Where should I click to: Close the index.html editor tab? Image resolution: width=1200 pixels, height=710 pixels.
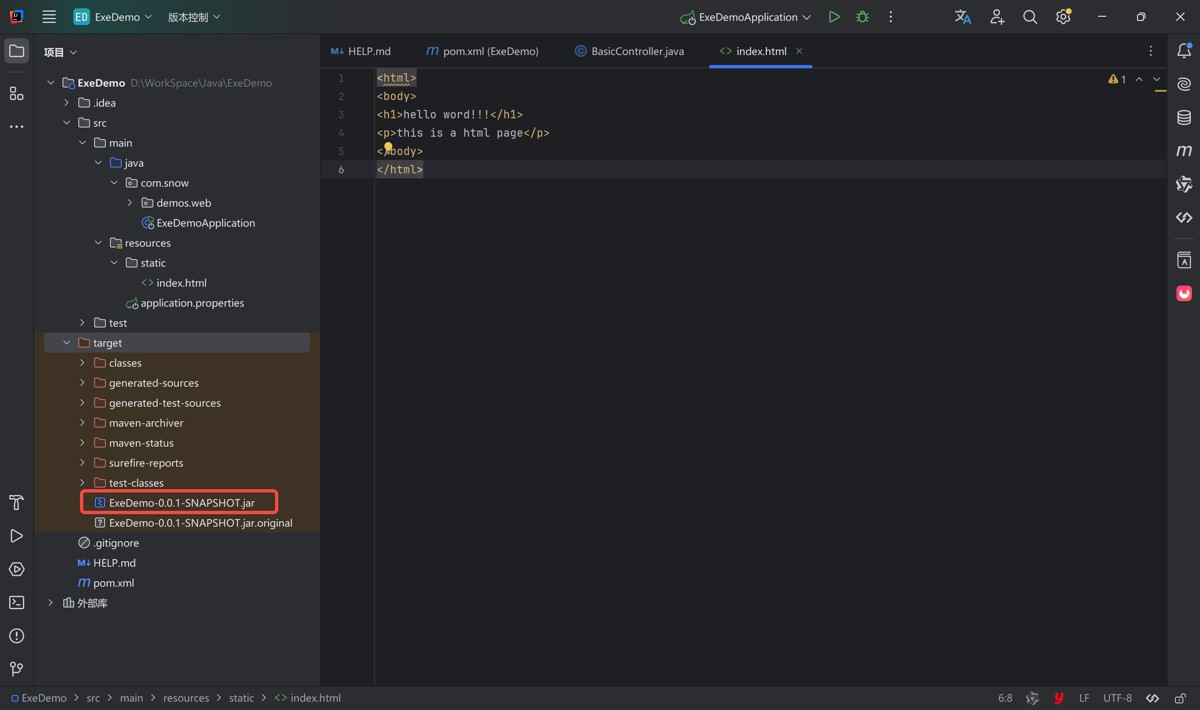pos(799,51)
